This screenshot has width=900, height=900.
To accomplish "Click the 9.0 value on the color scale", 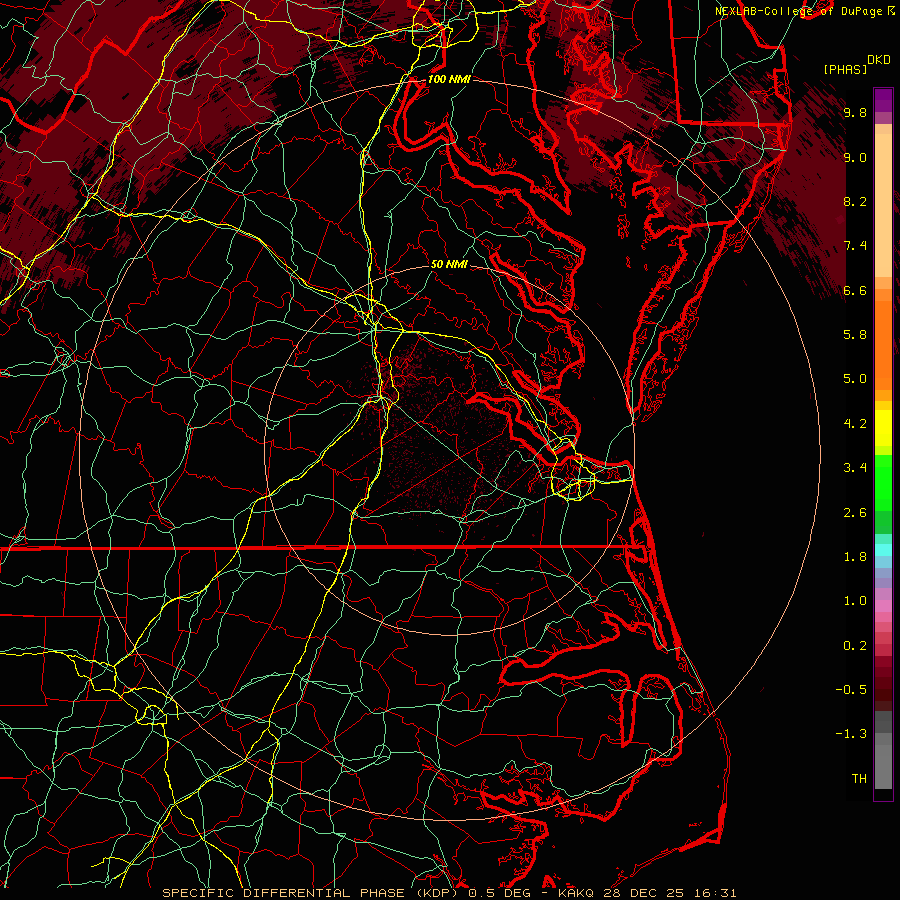I will pos(855,157).
